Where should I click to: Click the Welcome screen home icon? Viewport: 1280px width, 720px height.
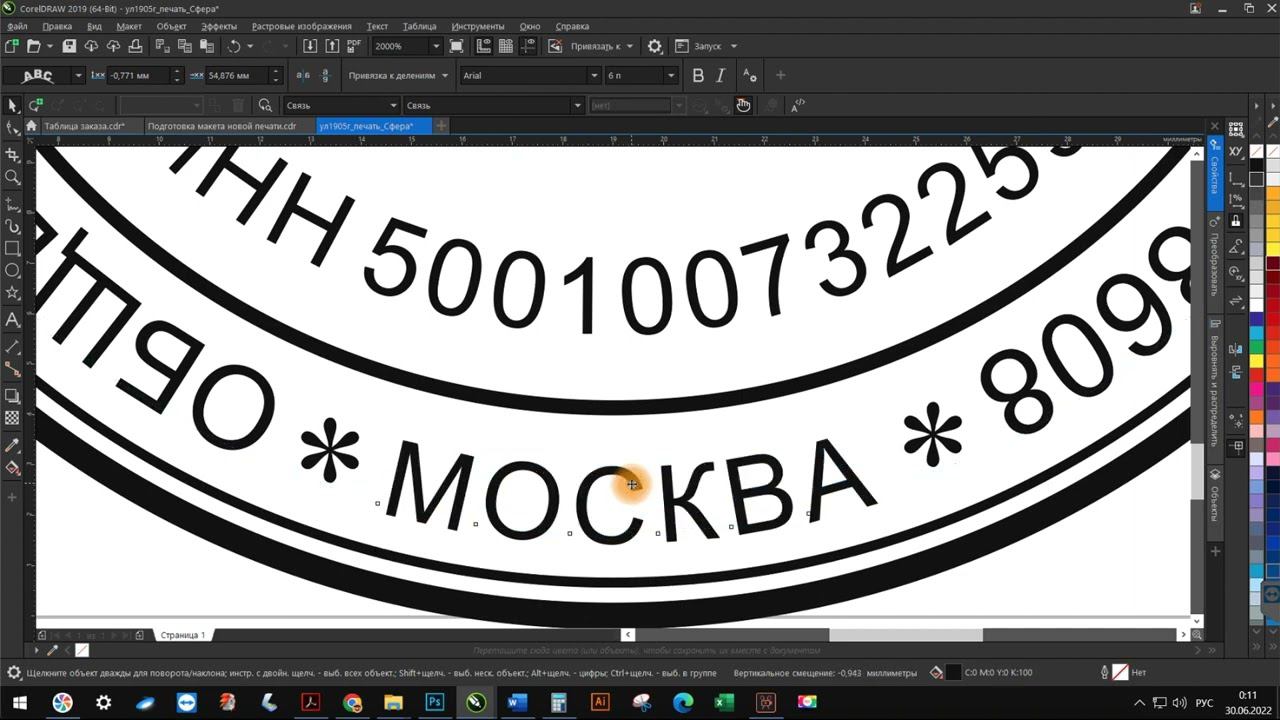(x=32, y=126)
